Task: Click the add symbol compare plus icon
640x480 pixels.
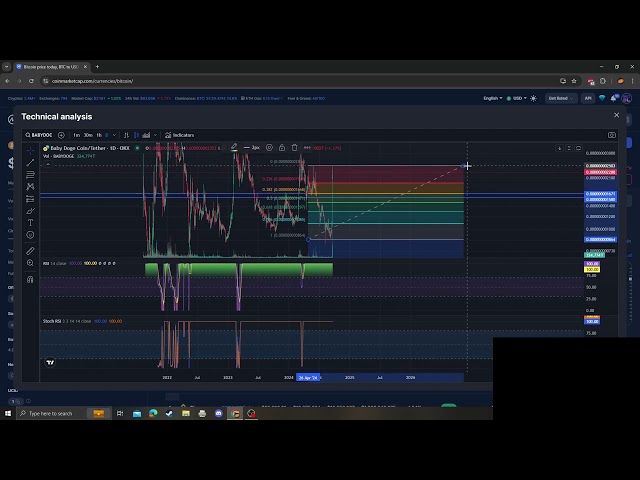Action: [62, 135]
